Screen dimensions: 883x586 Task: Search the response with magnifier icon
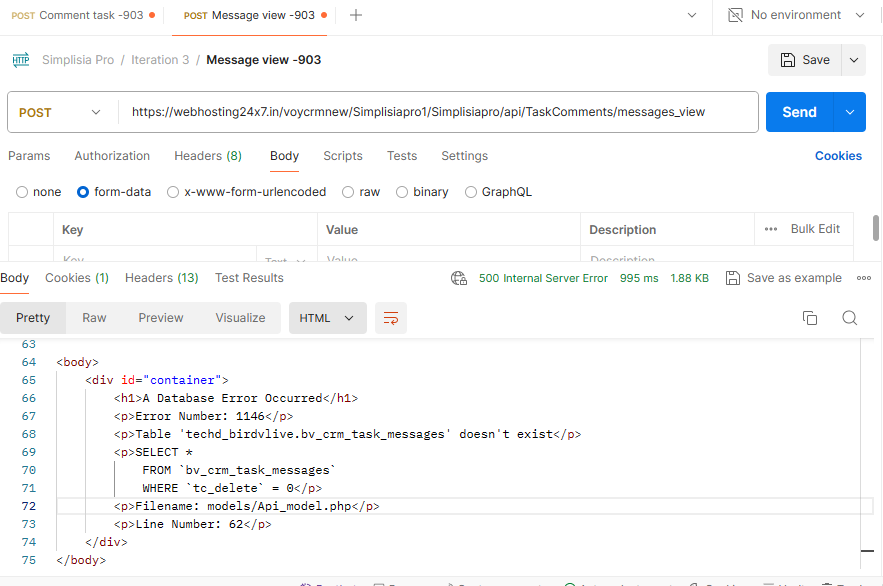tap(849, 318)
